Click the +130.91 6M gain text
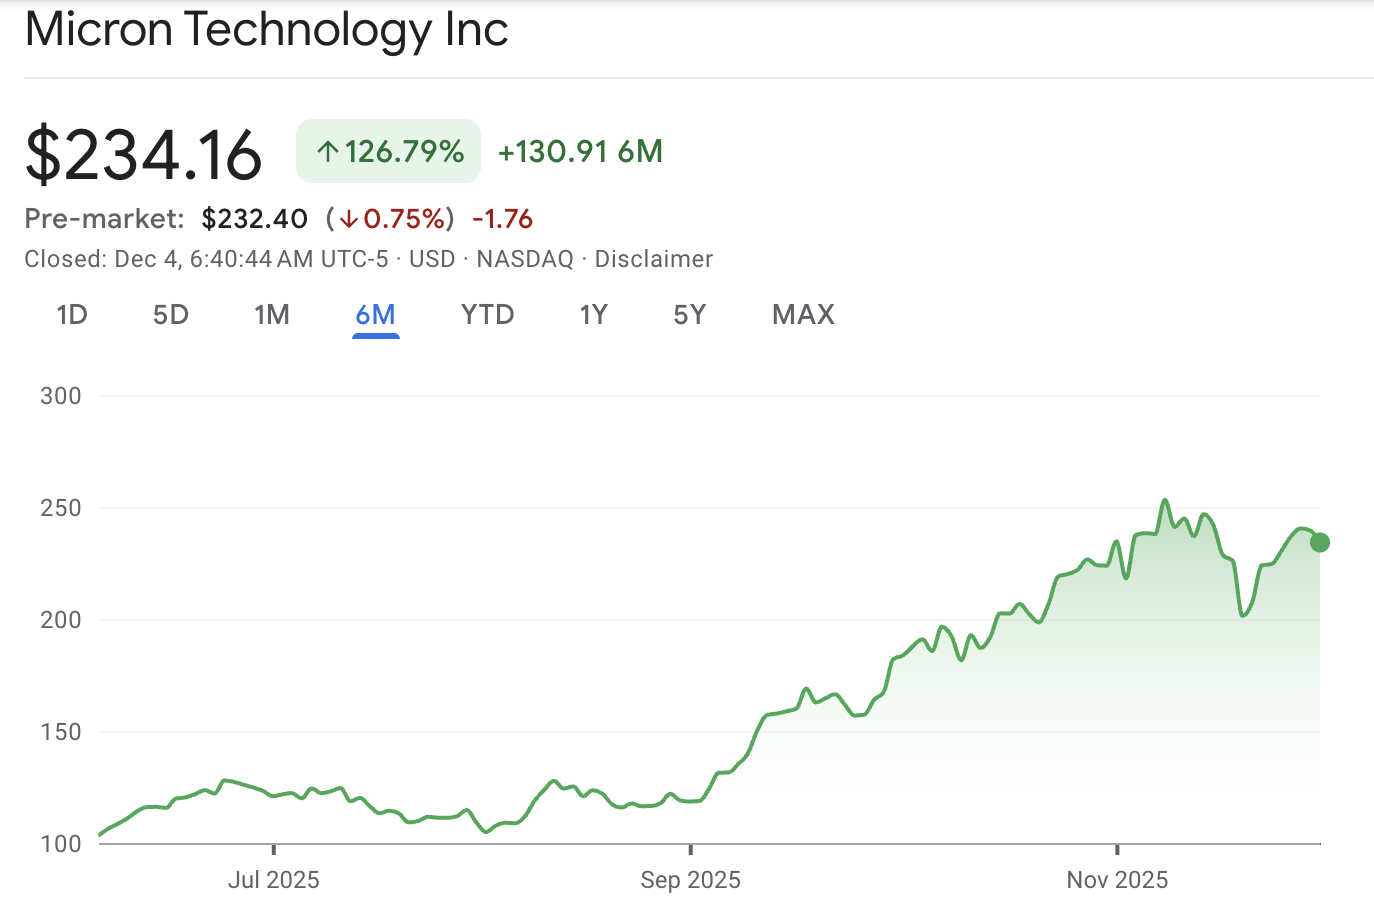This screenshot has width=1374, height=918. (x=580, y=150)
